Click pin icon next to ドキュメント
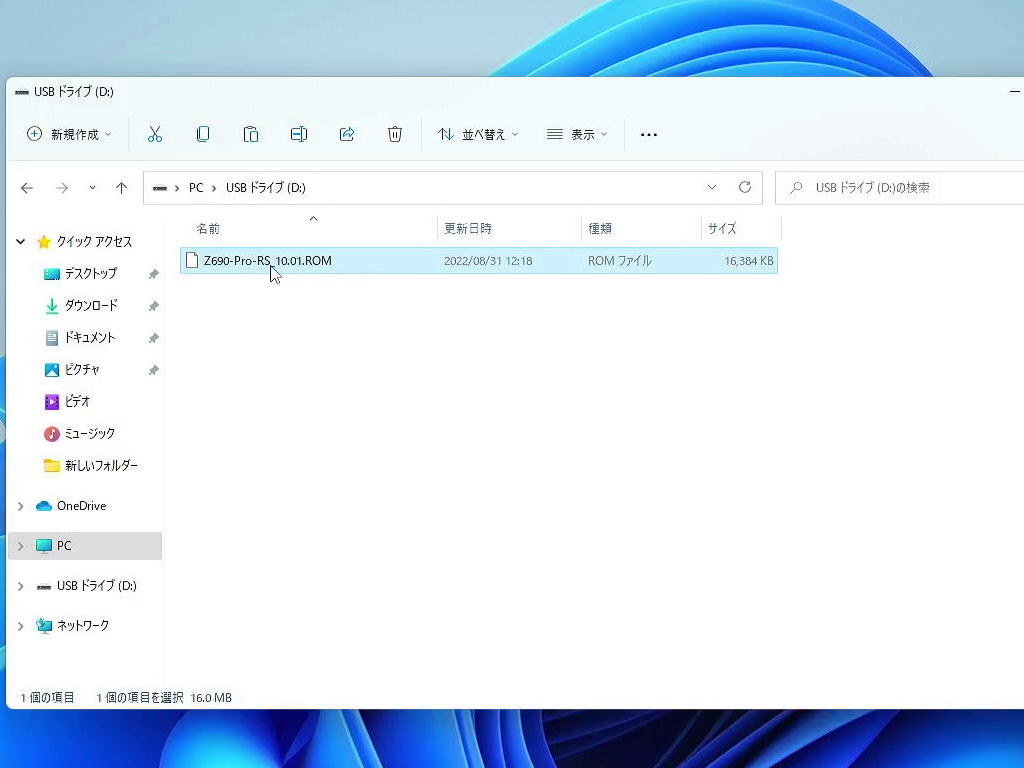The height and width of the screenshot is (768, 1024). pos(153,338)
